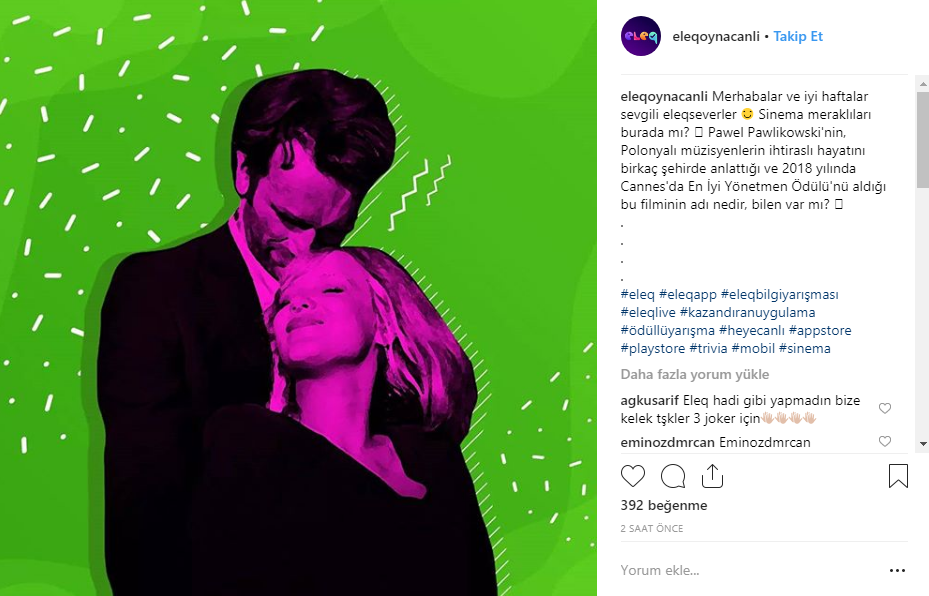Image resolution: width=929 pixels, height=596 pixels.
Task: Open the #sinema hashtag
Action: pos(806,348)
